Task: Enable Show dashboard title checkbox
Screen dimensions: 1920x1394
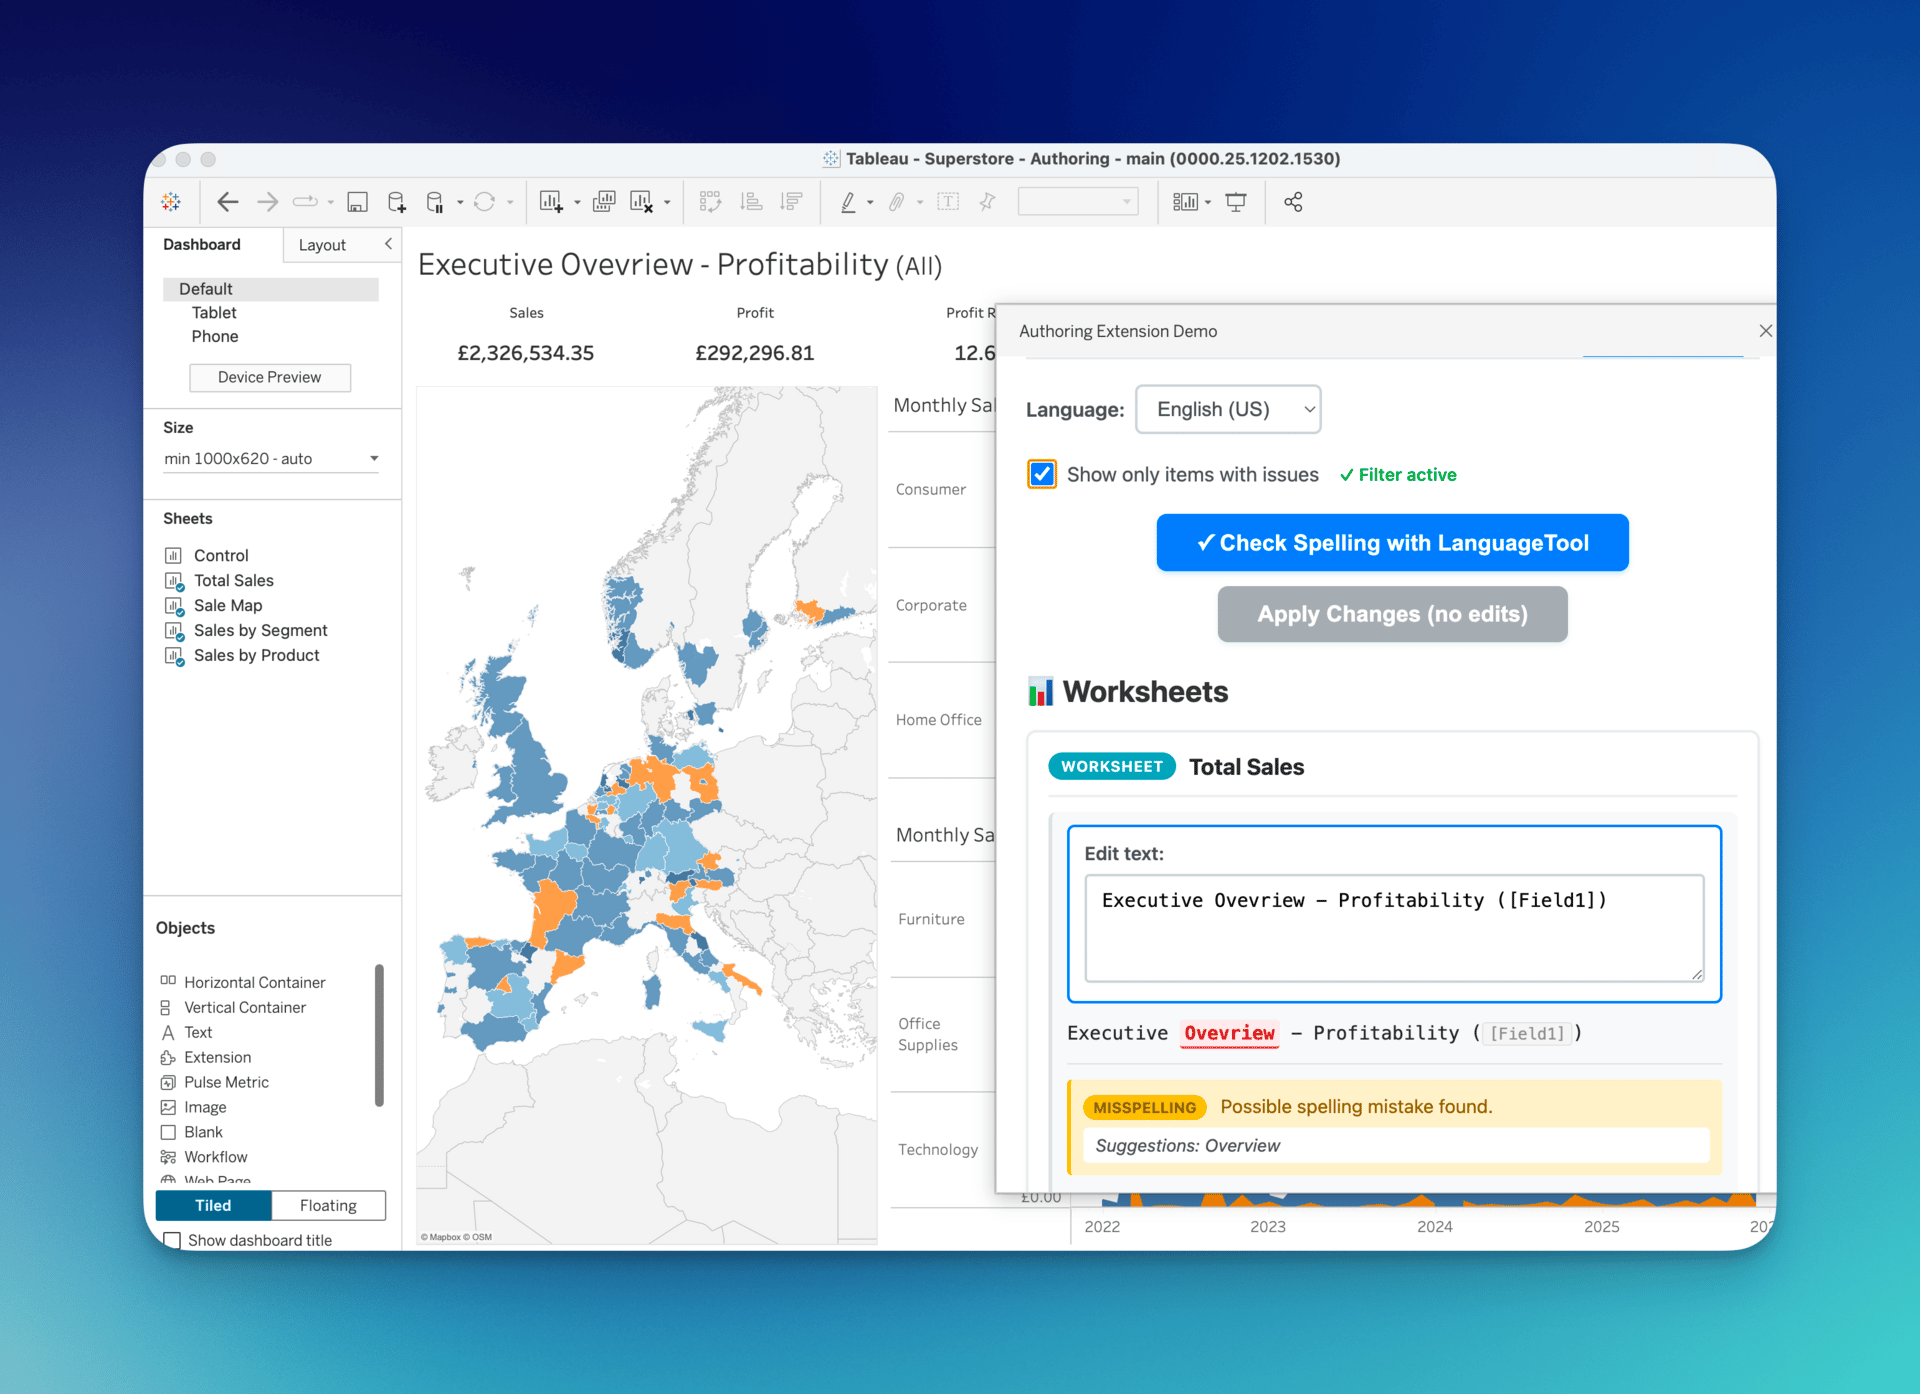Action: pyautogui.click(x=172, y=1240)
